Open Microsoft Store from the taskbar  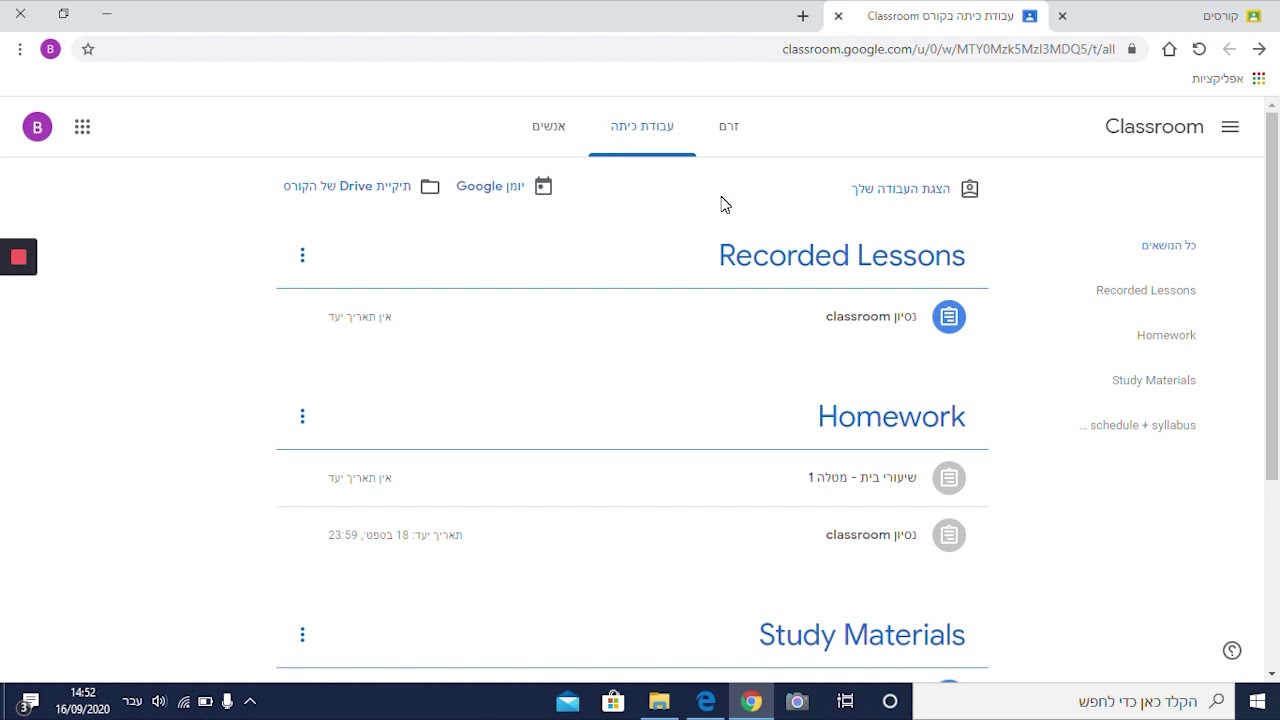point(613,702)
